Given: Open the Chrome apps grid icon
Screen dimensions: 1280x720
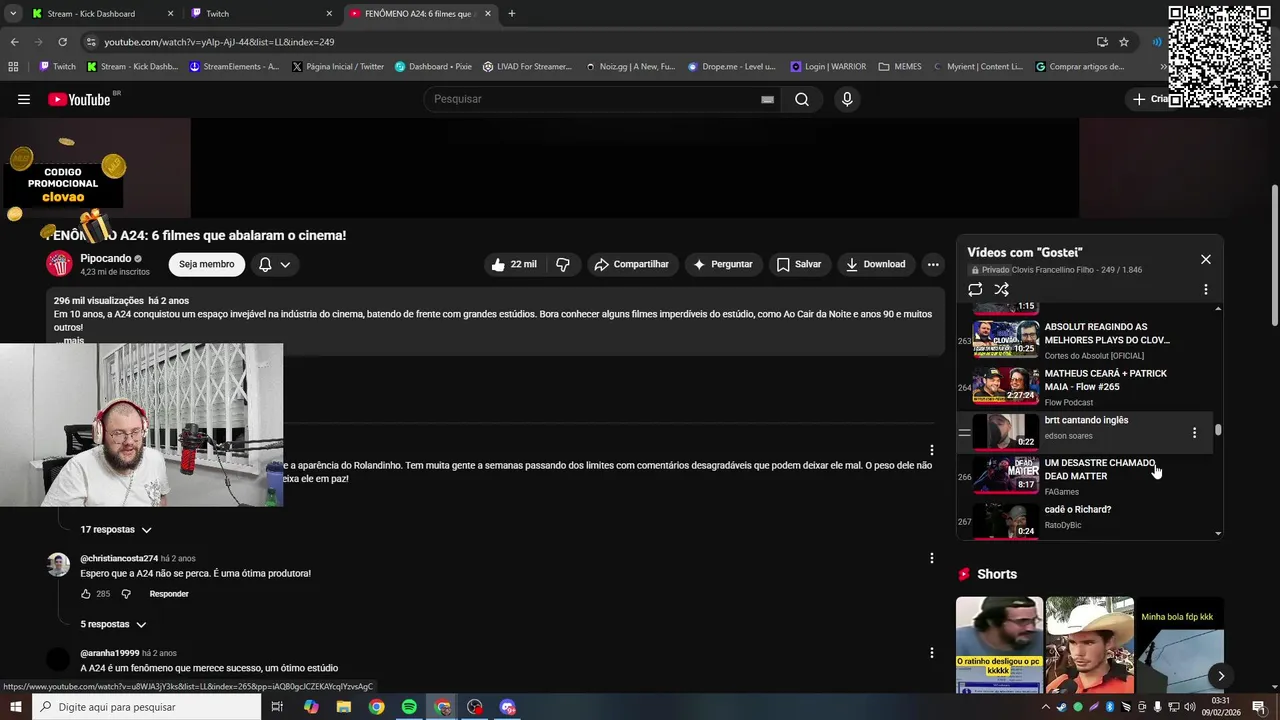Looking at the screenshot, I should (x=13, y=67).
